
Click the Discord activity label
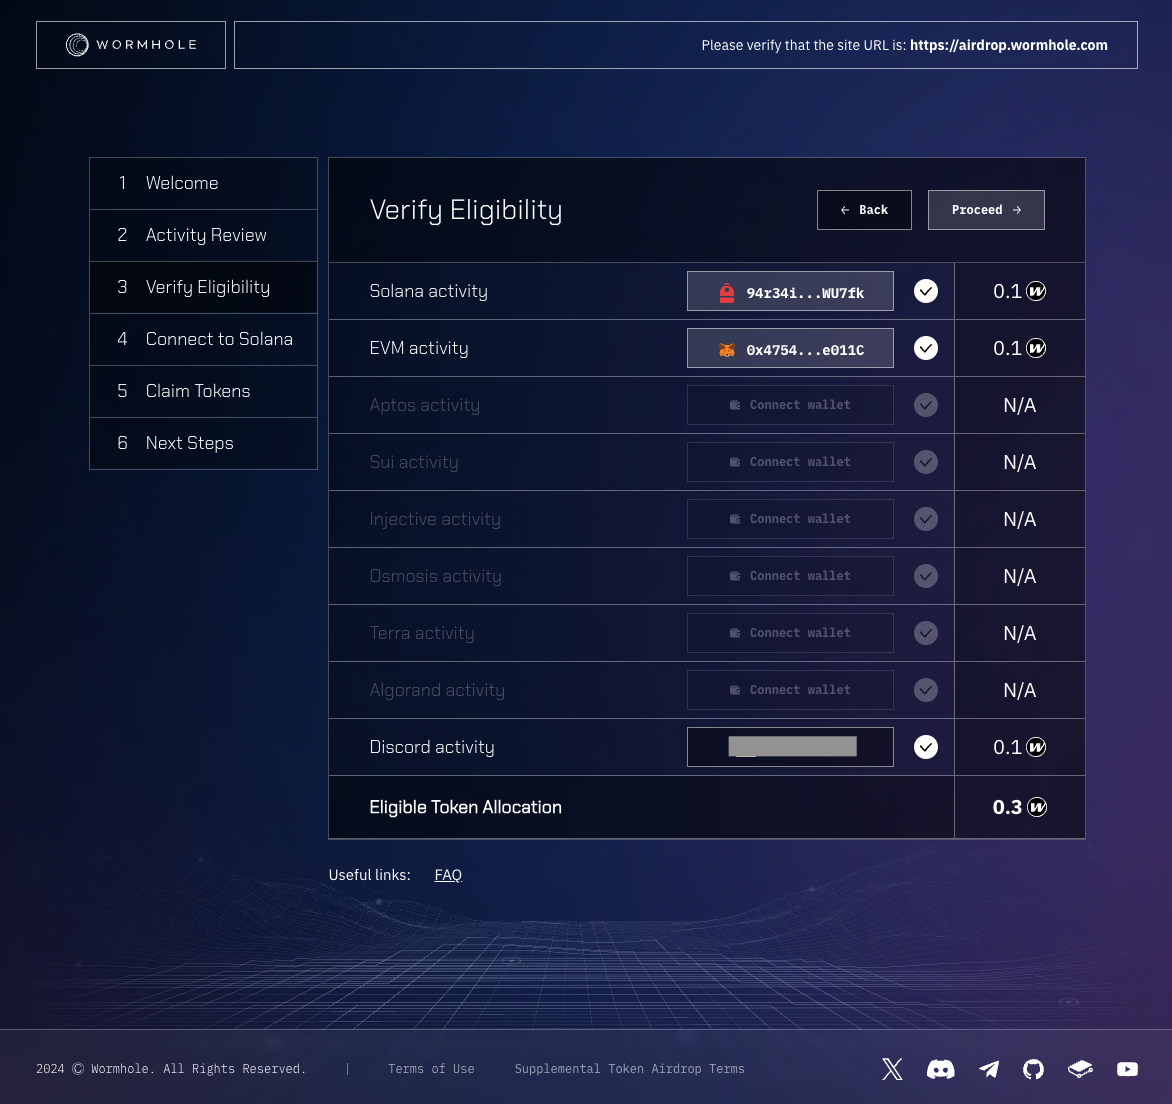(431, 747)
